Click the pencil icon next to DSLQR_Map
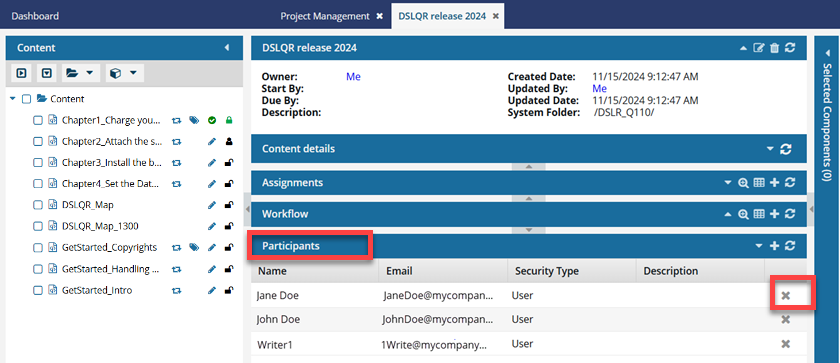Screen dimensions: 840x363 [212, 205]
